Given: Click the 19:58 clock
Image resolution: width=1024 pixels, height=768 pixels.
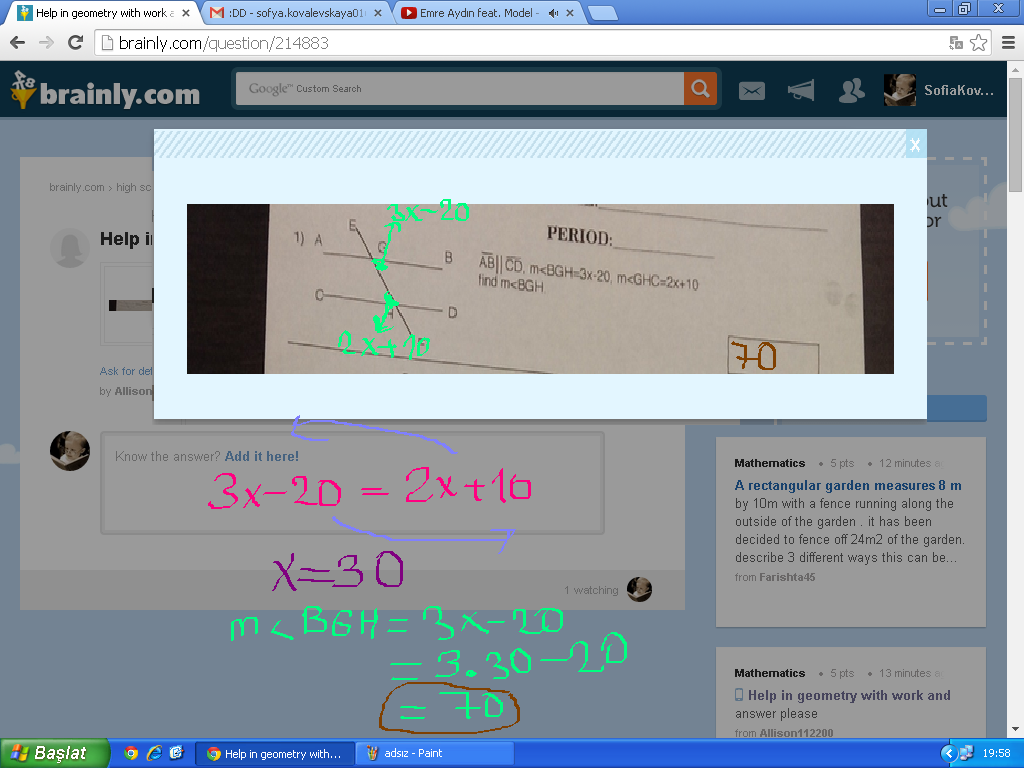Looking at the screenshot, I should click(x=997, y=754).
